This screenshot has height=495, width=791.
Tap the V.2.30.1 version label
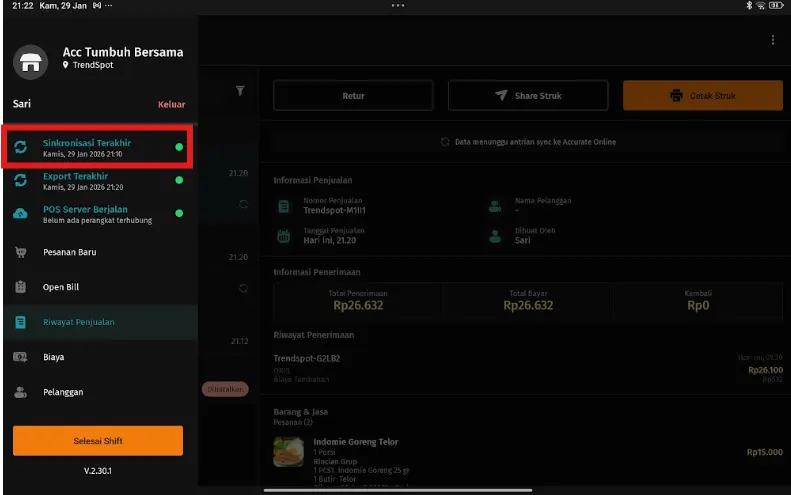point(98,471)
